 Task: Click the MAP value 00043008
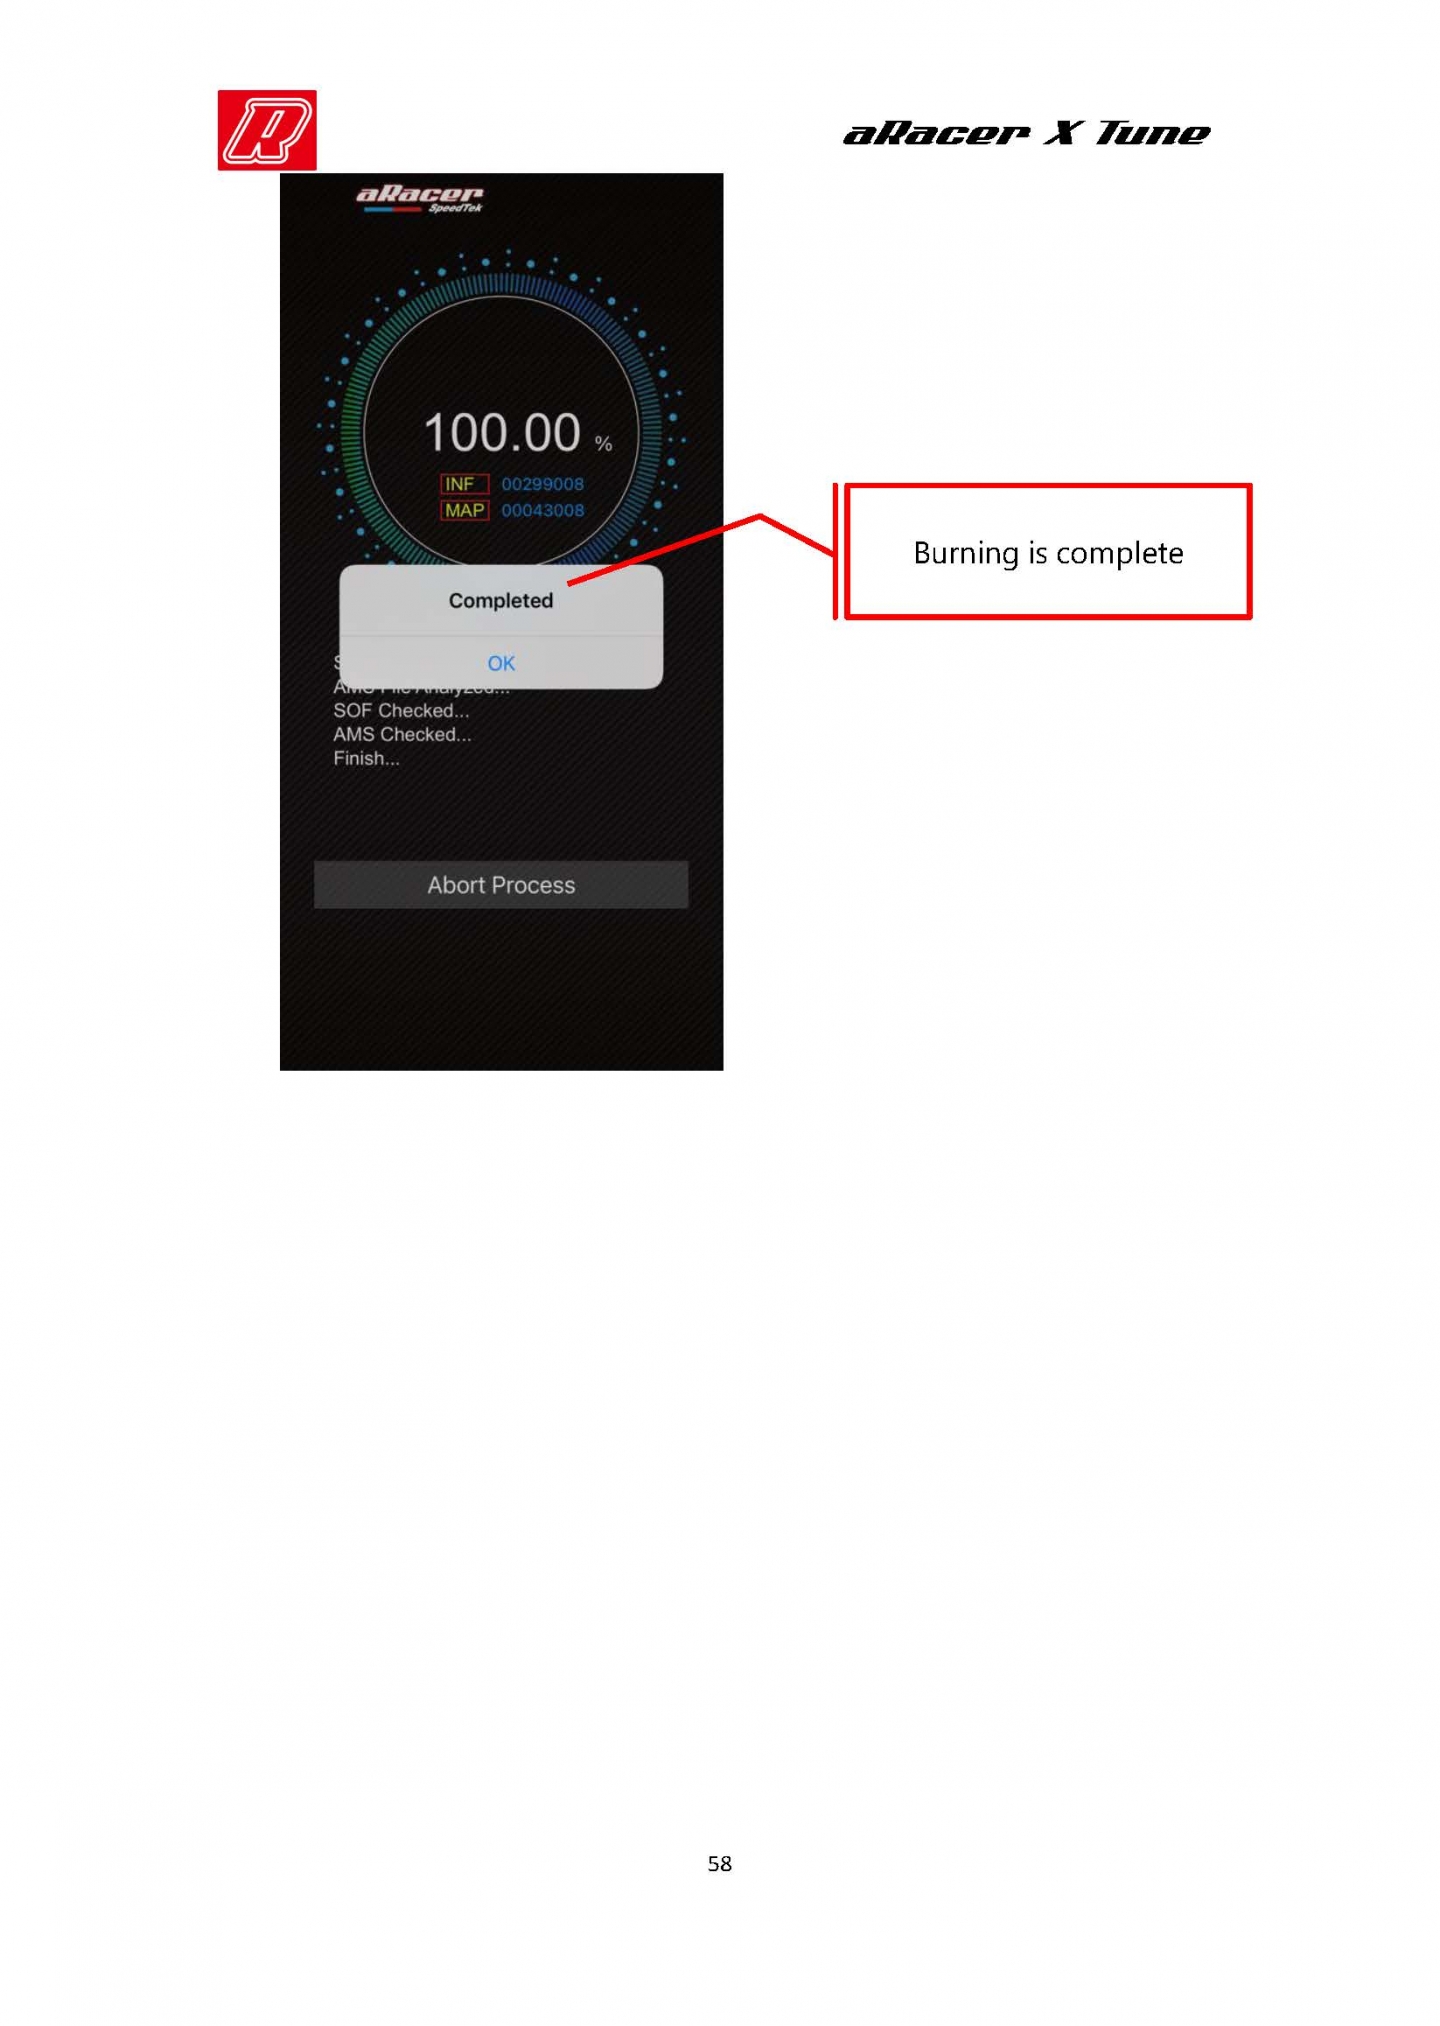point(542,510)
